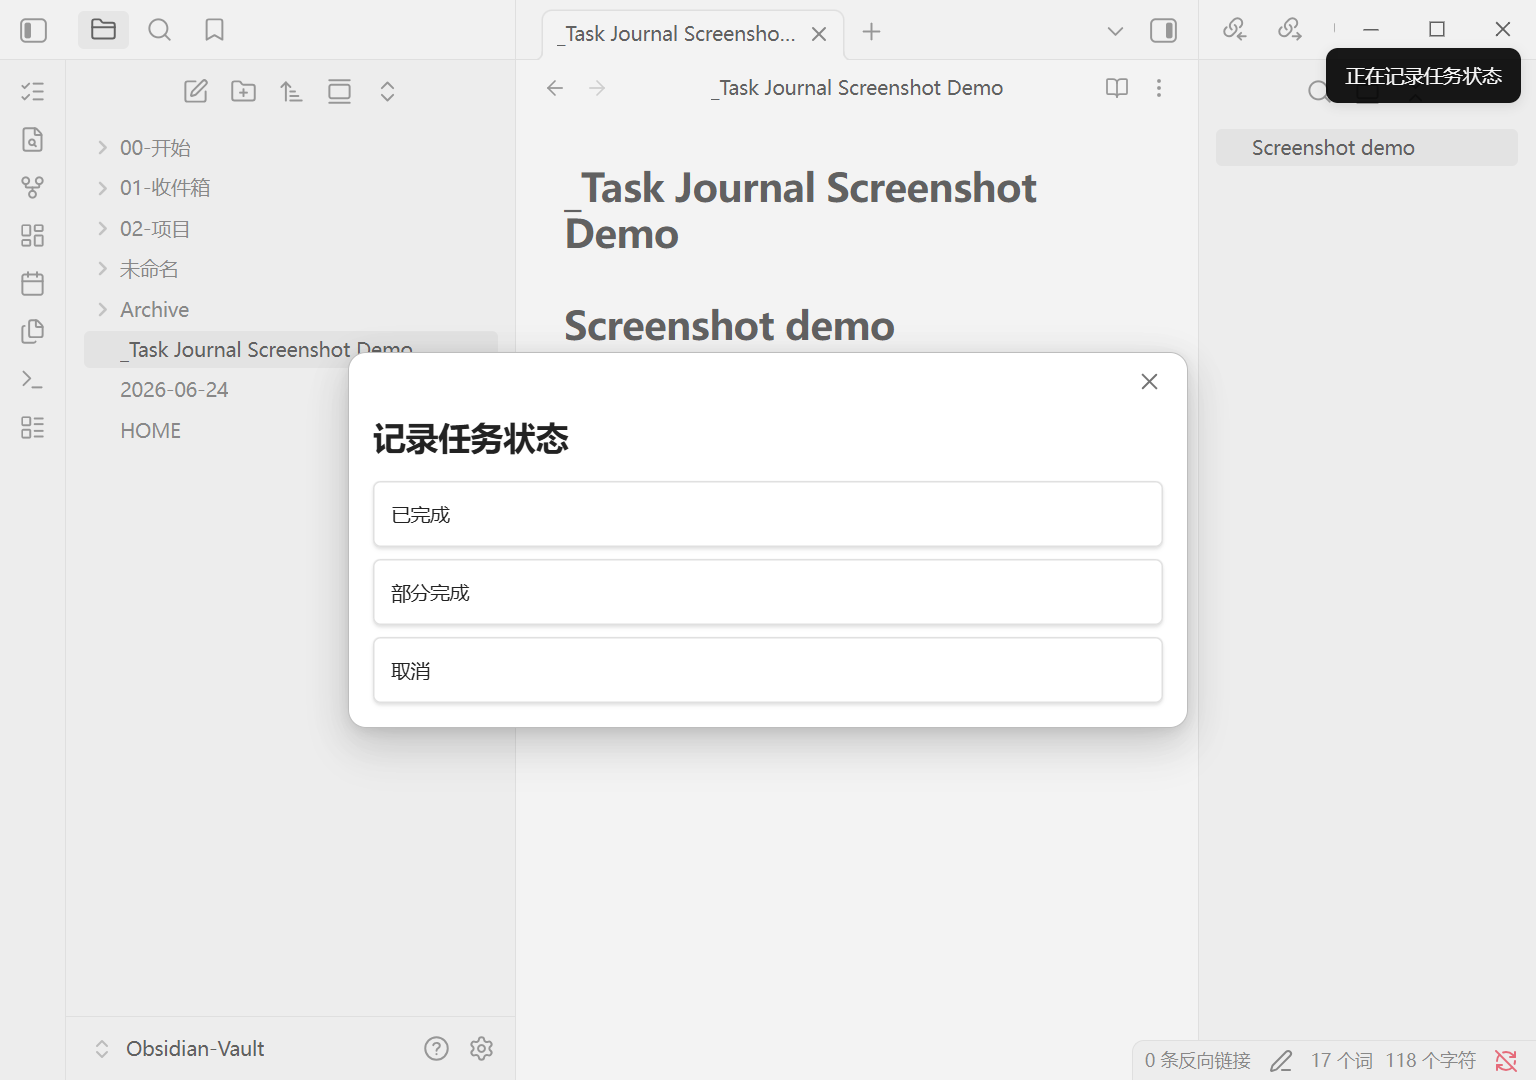
Task: Open the 2026-06-24 note
Action: click(174, 390)
